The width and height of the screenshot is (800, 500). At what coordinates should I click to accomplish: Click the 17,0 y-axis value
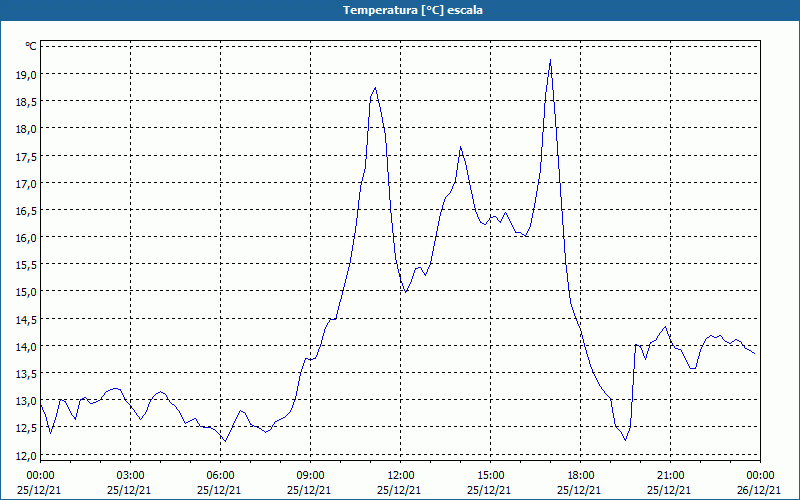coord(27,183)
